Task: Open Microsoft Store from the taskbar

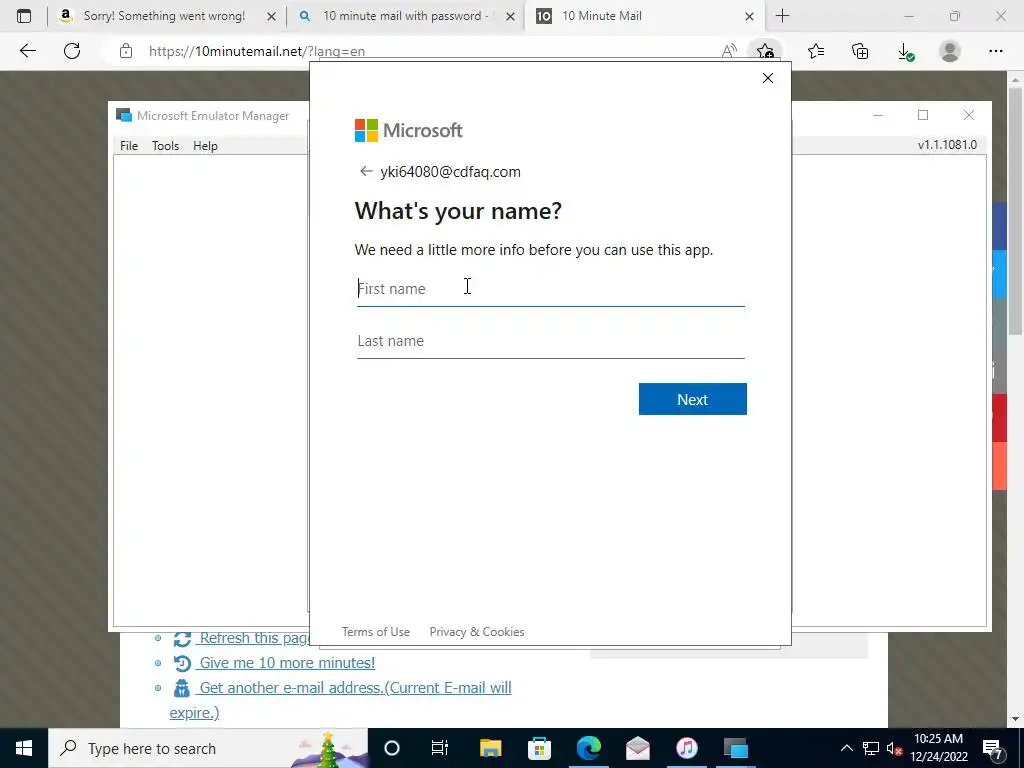Action: coord(539,748)
